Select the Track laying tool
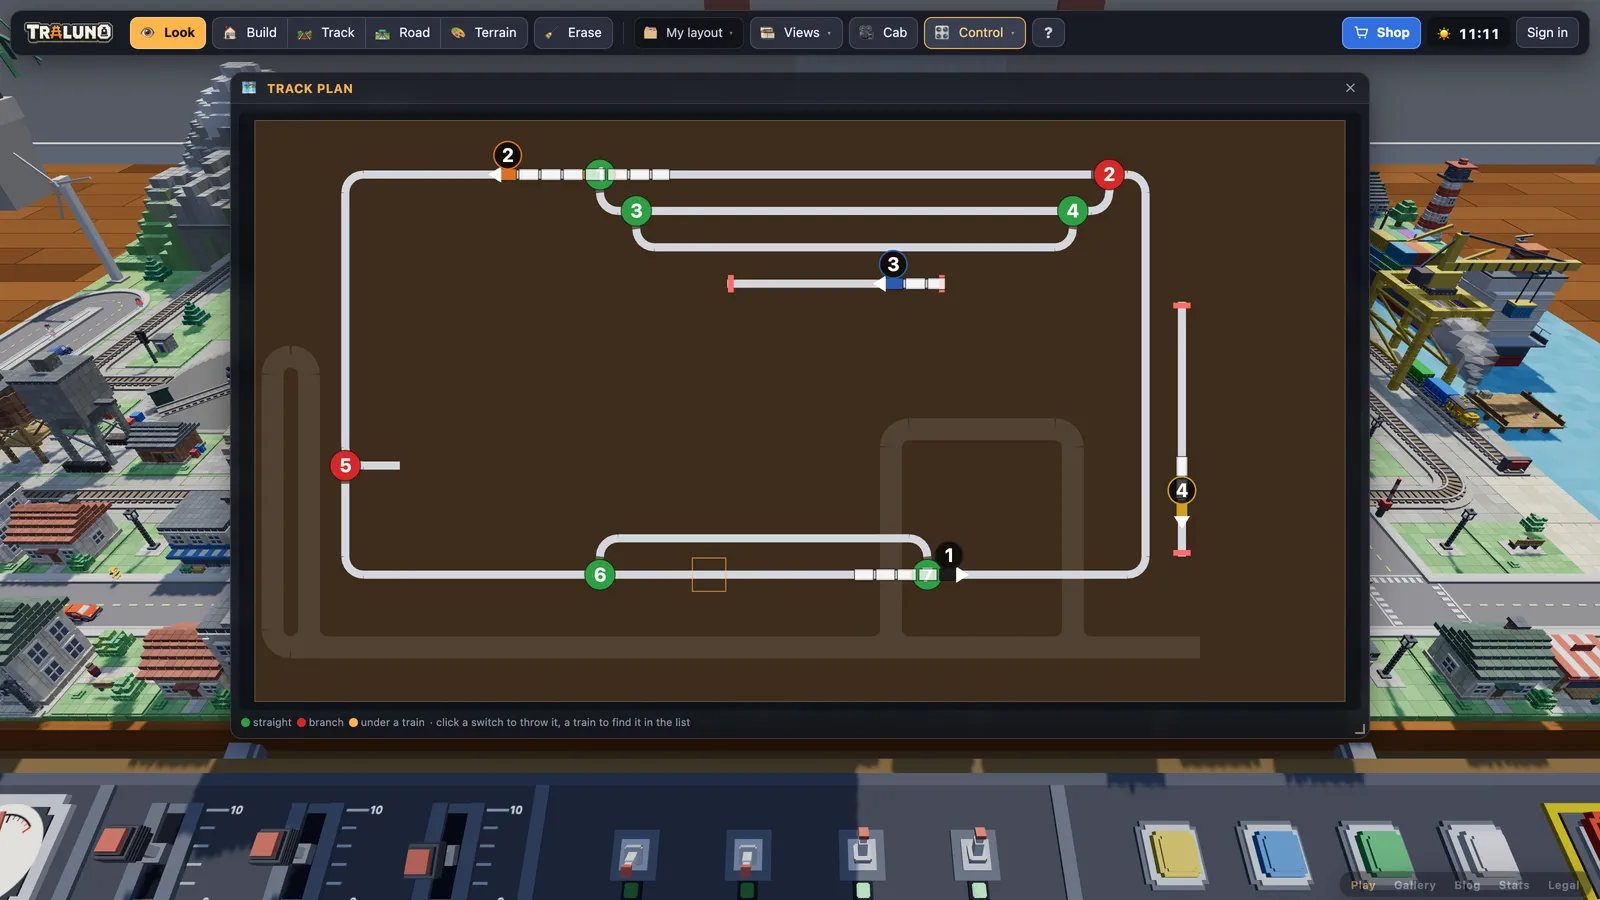1600x900 pixels. (x=326, y=33)
